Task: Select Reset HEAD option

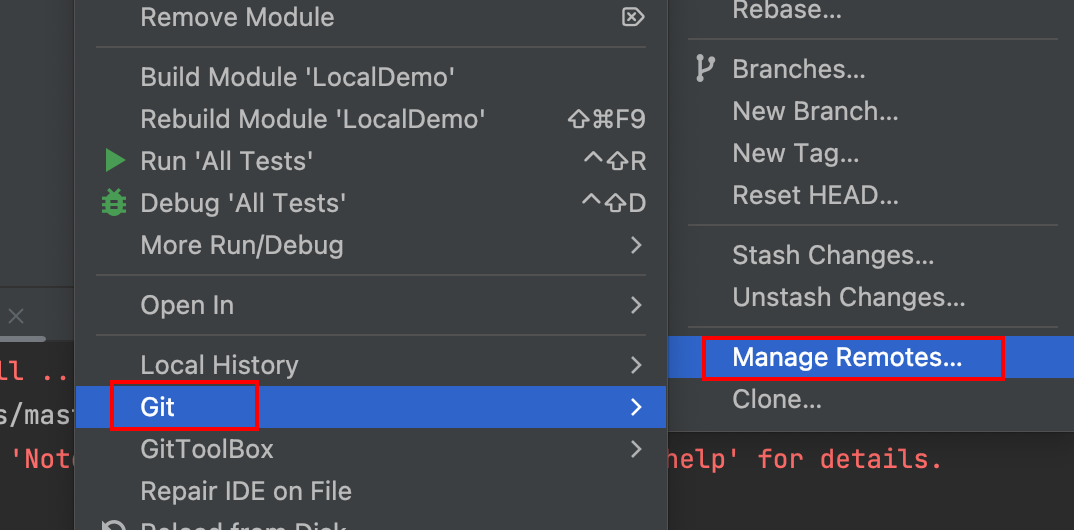Action: coord(815,195)
